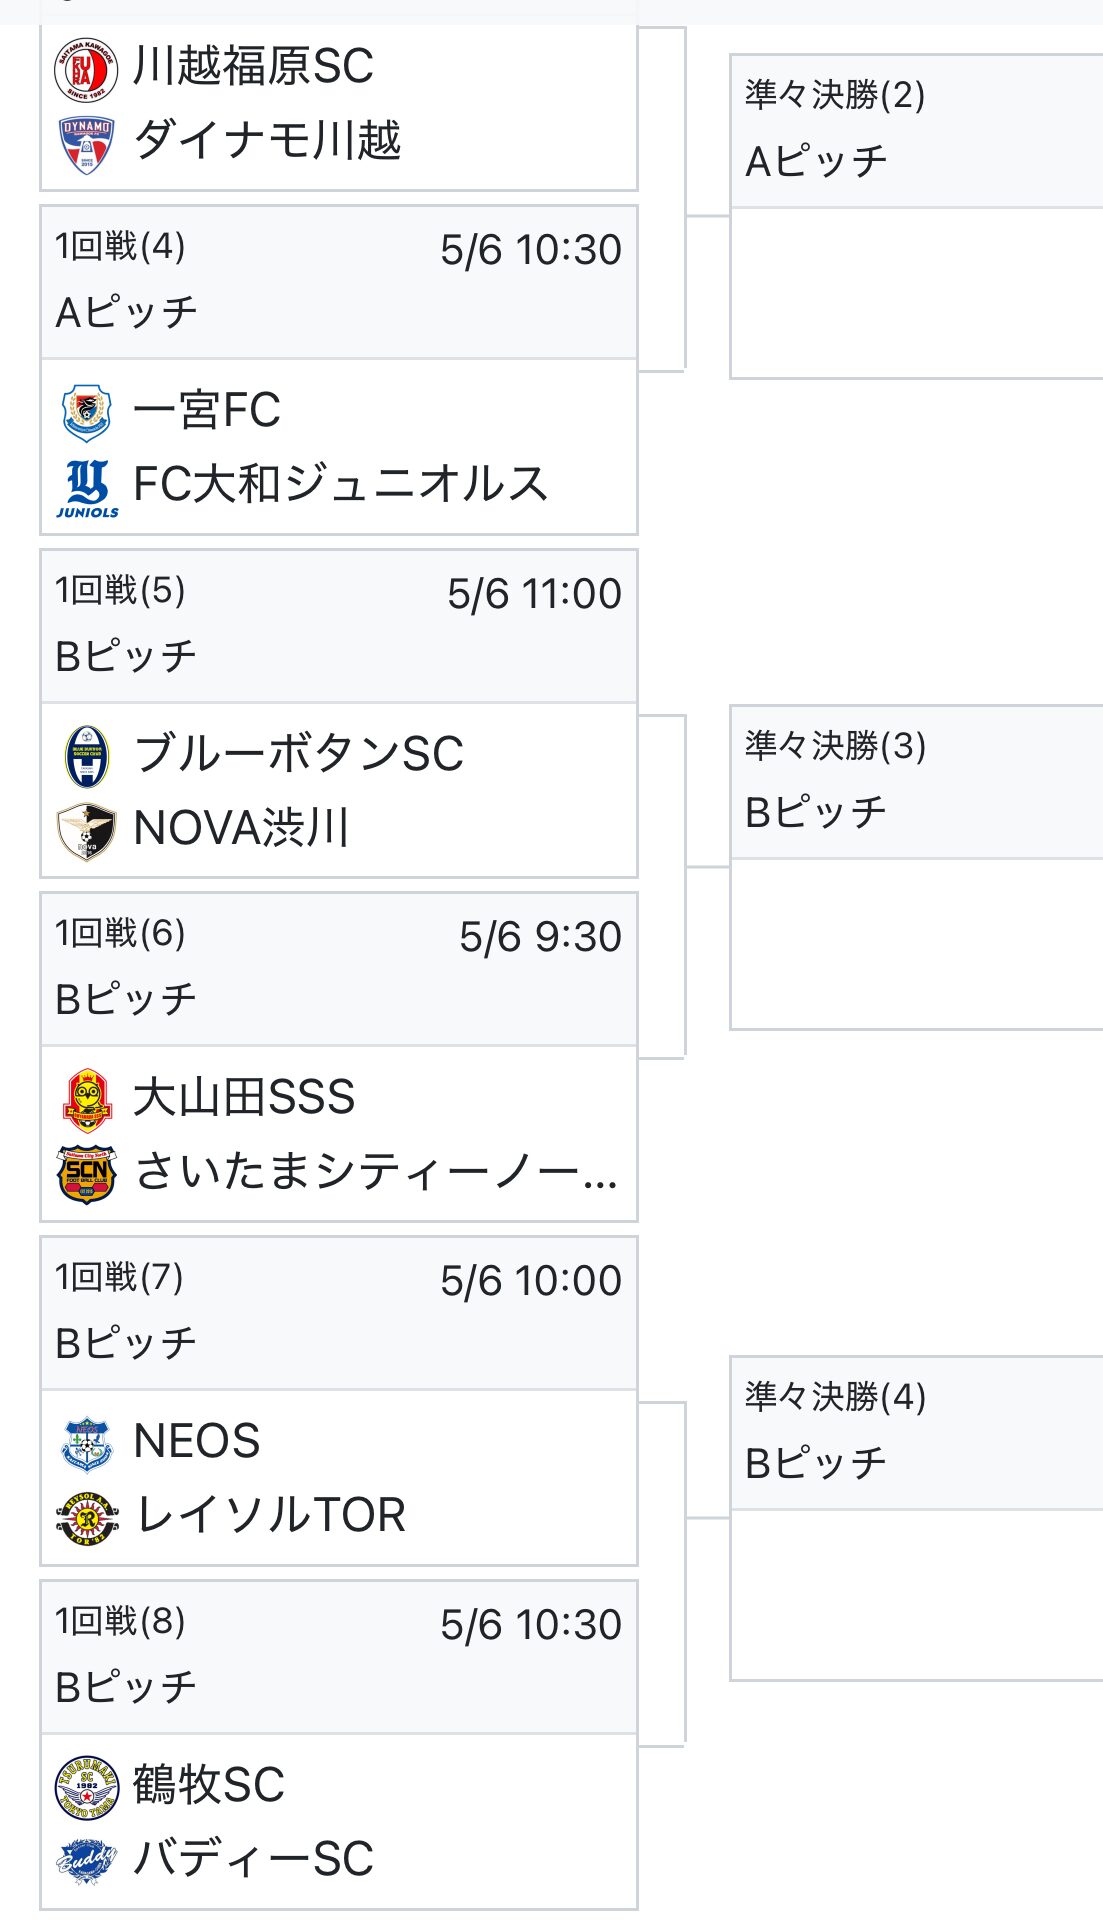The image size is (1103, 1930).
Task: Click the NOVA渋川 black shield logo
Action: pos(86,831)
